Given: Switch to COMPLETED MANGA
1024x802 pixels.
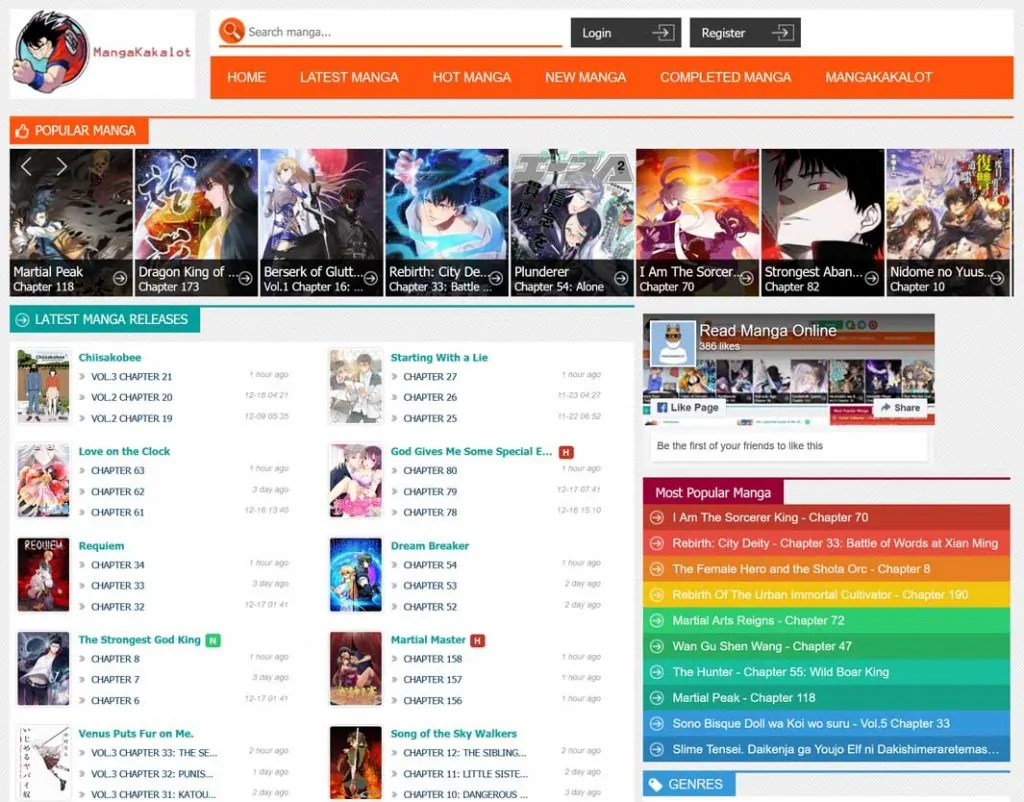Looking at the screenshot, I should tap(724, 77).
